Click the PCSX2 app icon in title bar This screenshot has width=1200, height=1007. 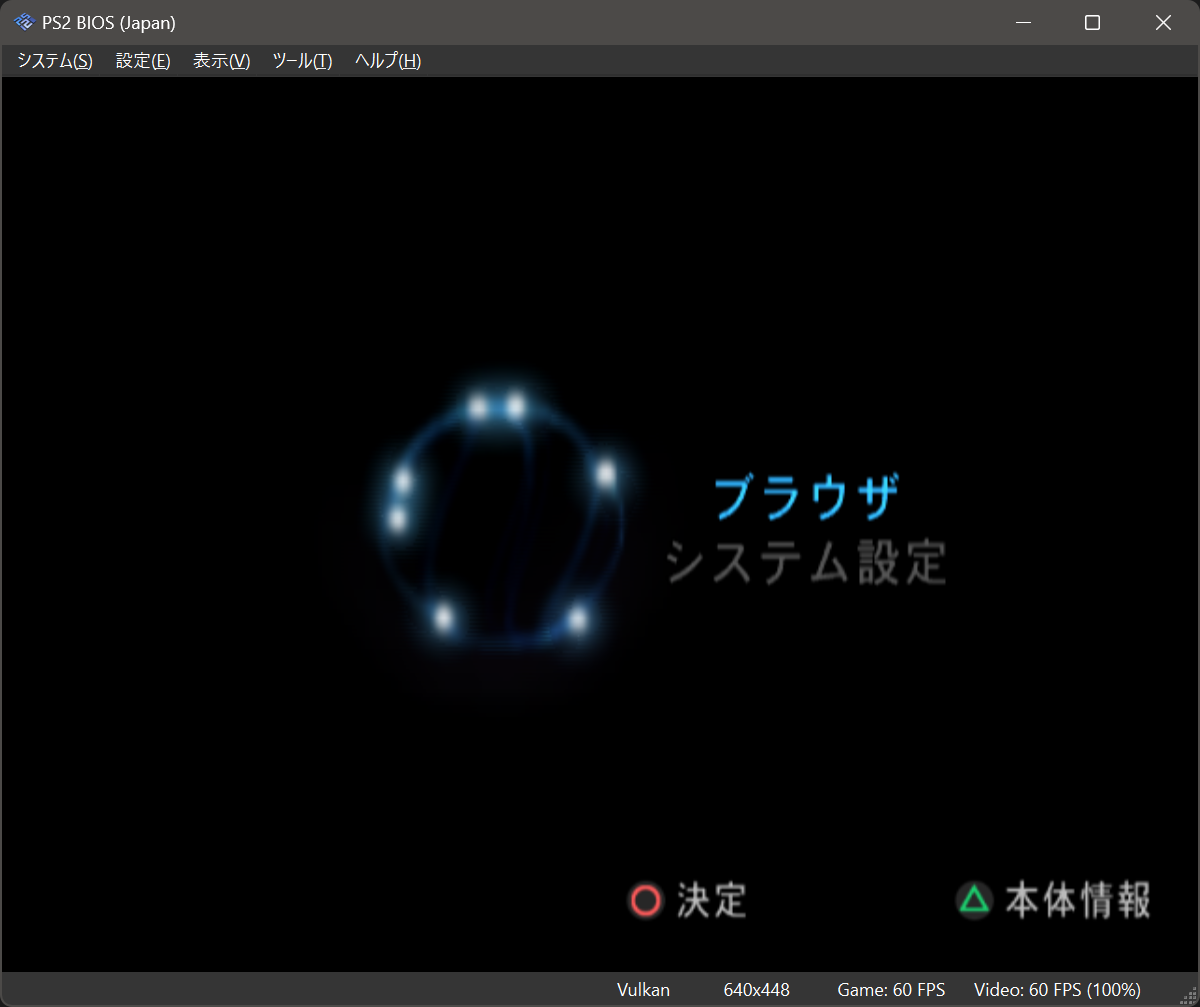click(24, 22)
